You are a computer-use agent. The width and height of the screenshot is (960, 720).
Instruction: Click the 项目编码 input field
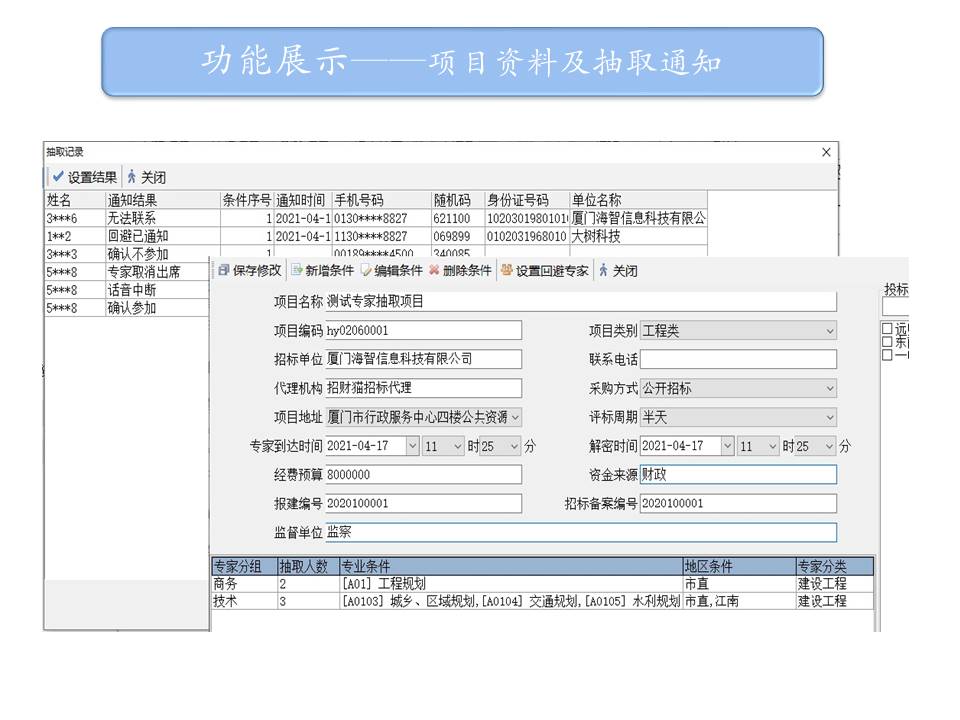(424, 331)
